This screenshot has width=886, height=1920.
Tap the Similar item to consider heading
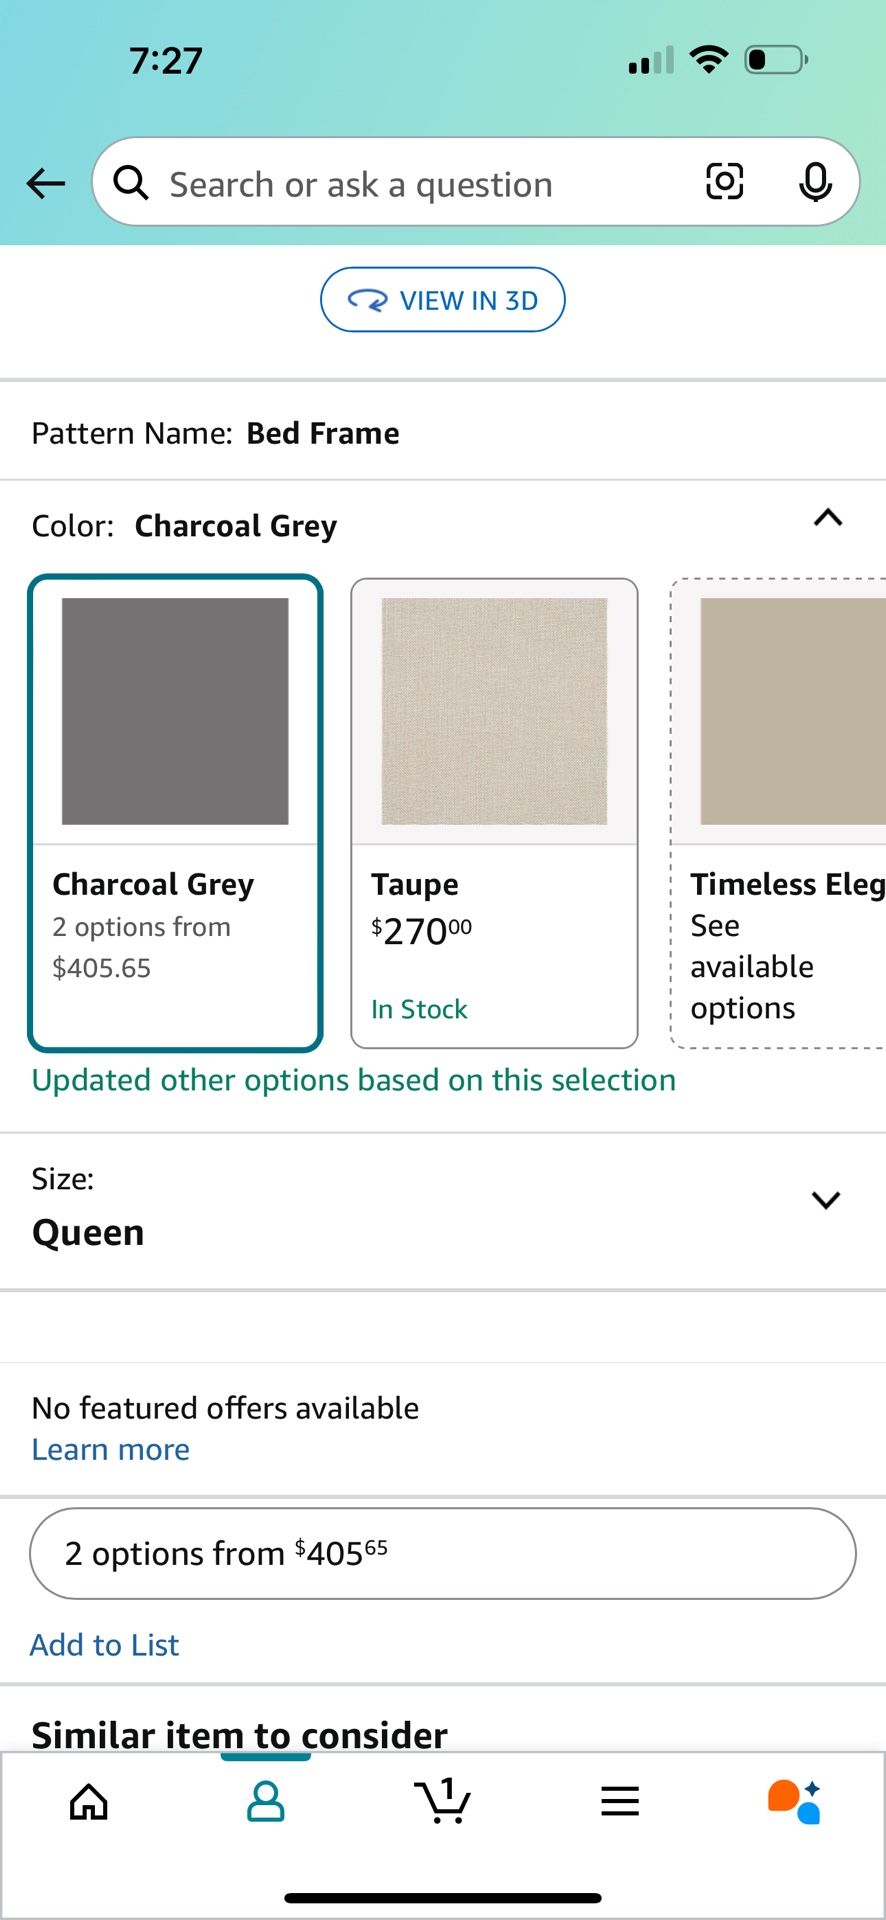(x=239, y=1734)
